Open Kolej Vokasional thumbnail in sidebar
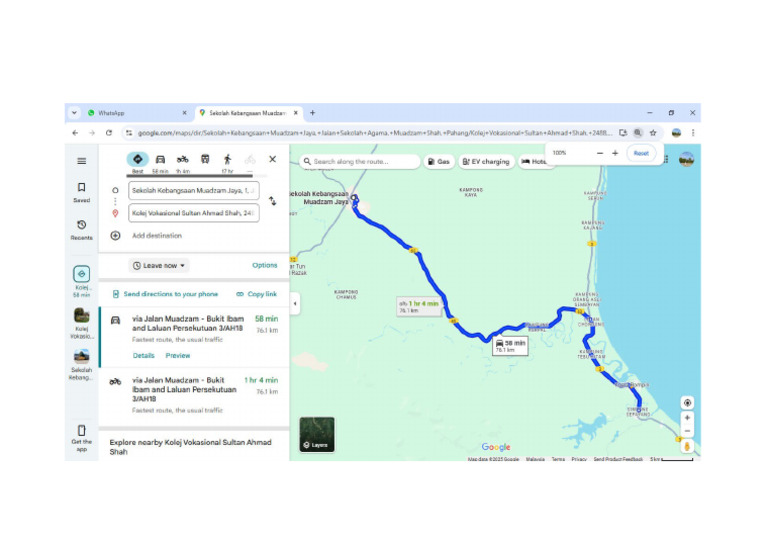Image resolution: width=768 pixels, height=543 pixels. click(82, 323)
